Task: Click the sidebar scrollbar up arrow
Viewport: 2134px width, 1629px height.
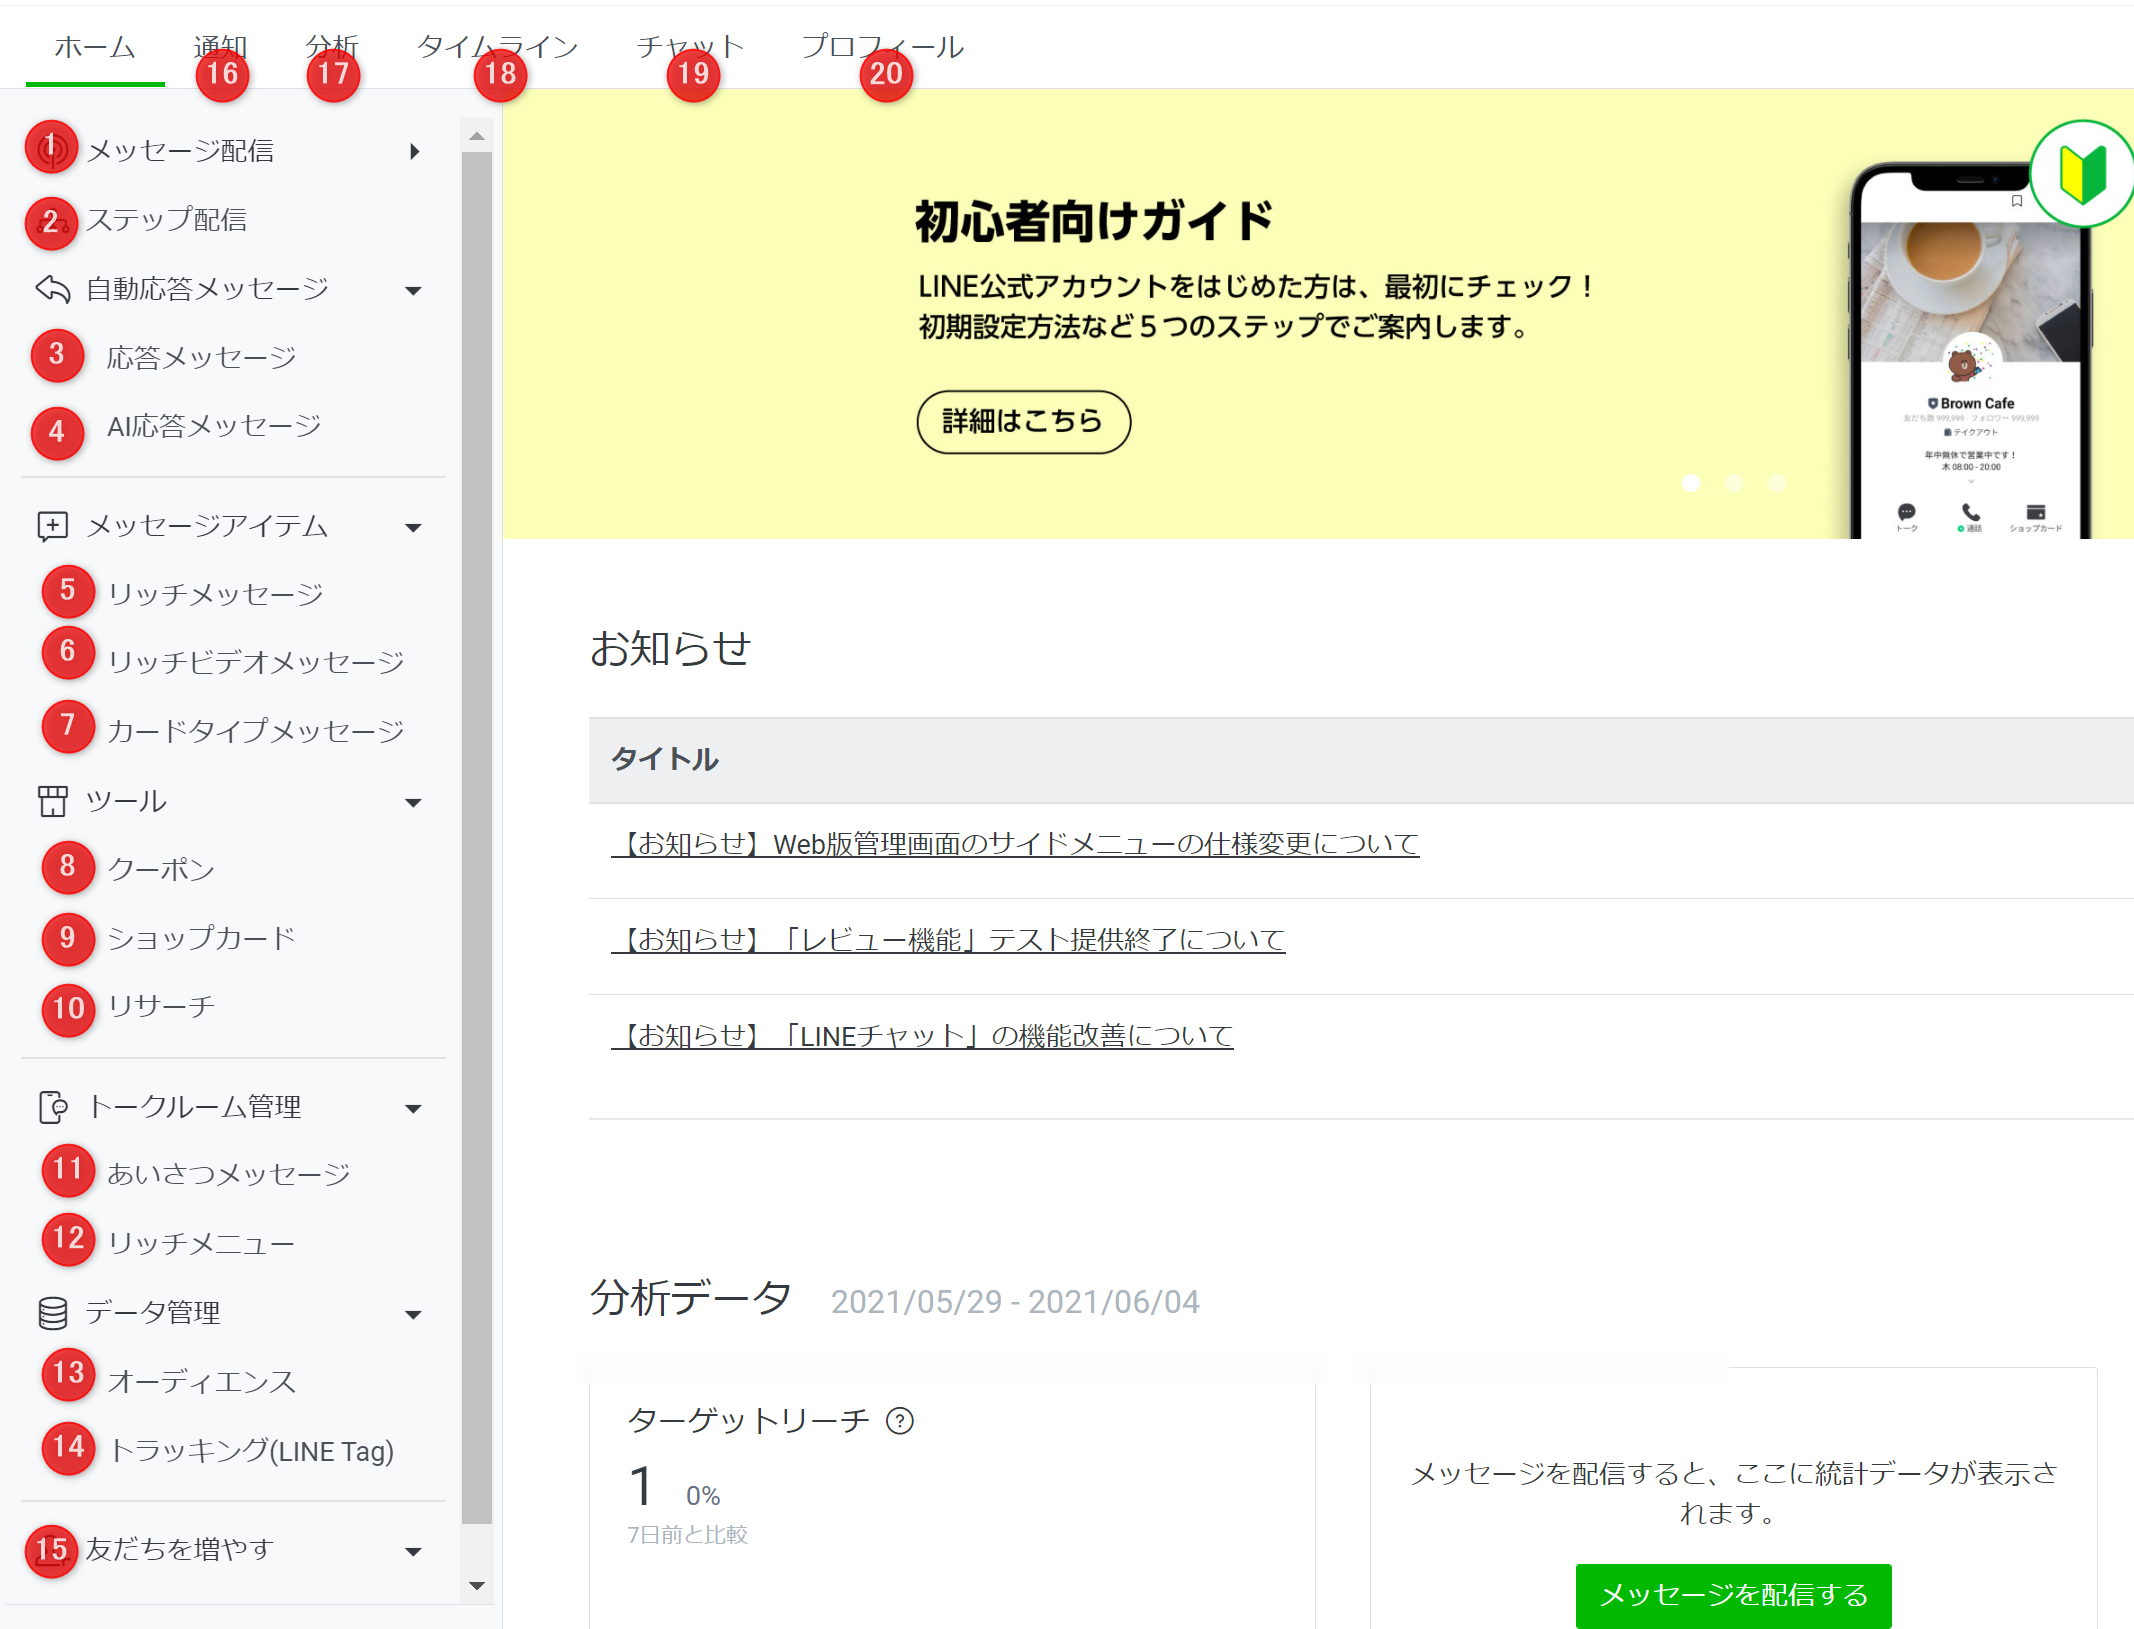Action: point(477,136)
